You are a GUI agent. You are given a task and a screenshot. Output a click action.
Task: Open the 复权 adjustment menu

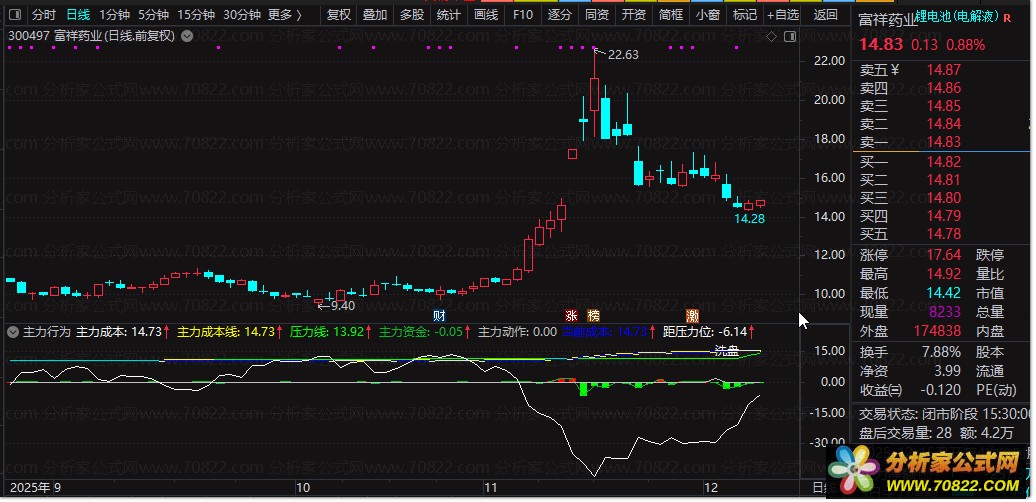coord(339,15)
